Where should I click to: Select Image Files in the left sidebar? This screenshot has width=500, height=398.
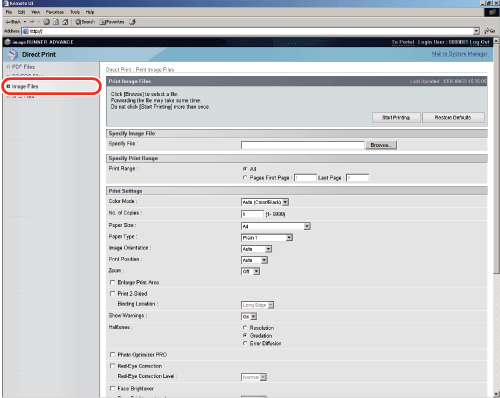[x=25, y=86]
